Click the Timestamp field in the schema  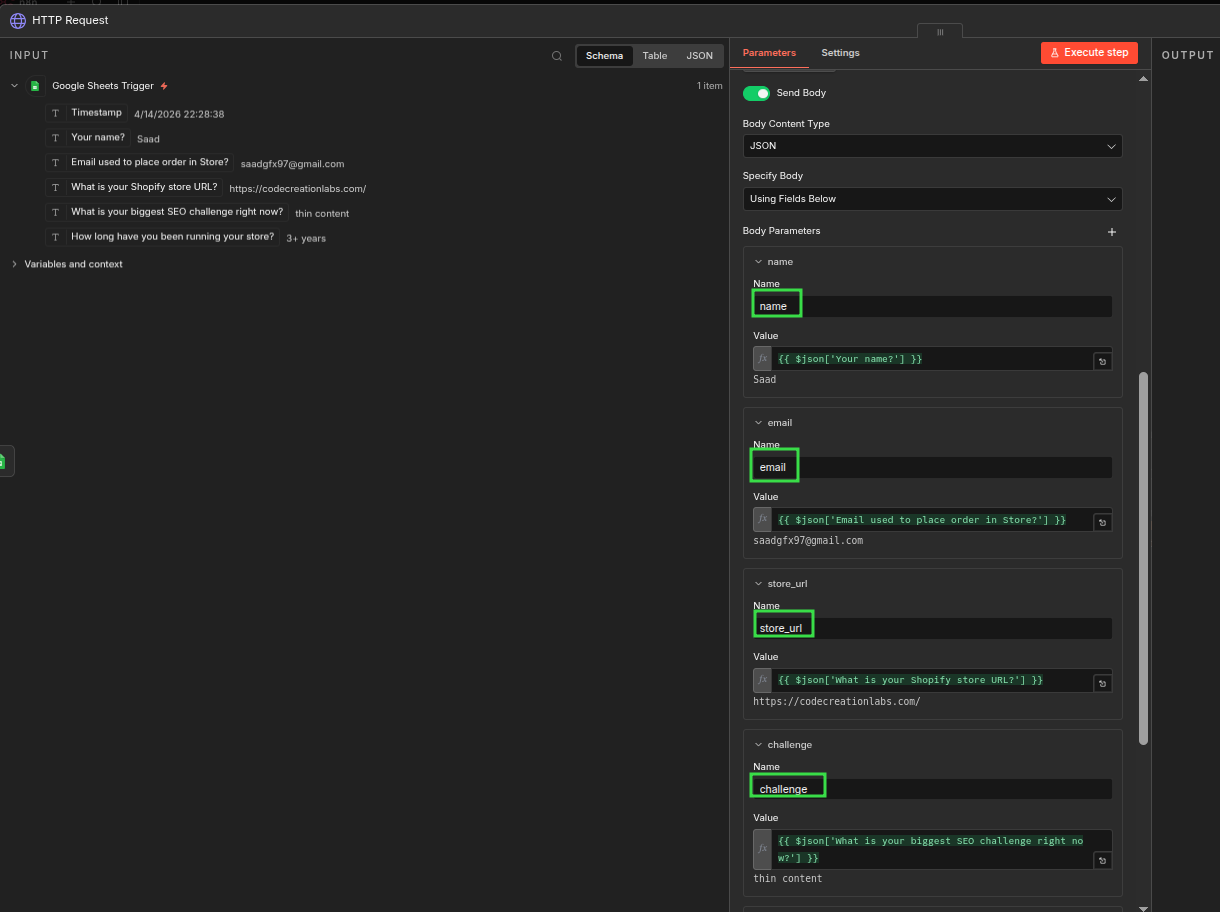pyautogui.click(x=96, y=113)
